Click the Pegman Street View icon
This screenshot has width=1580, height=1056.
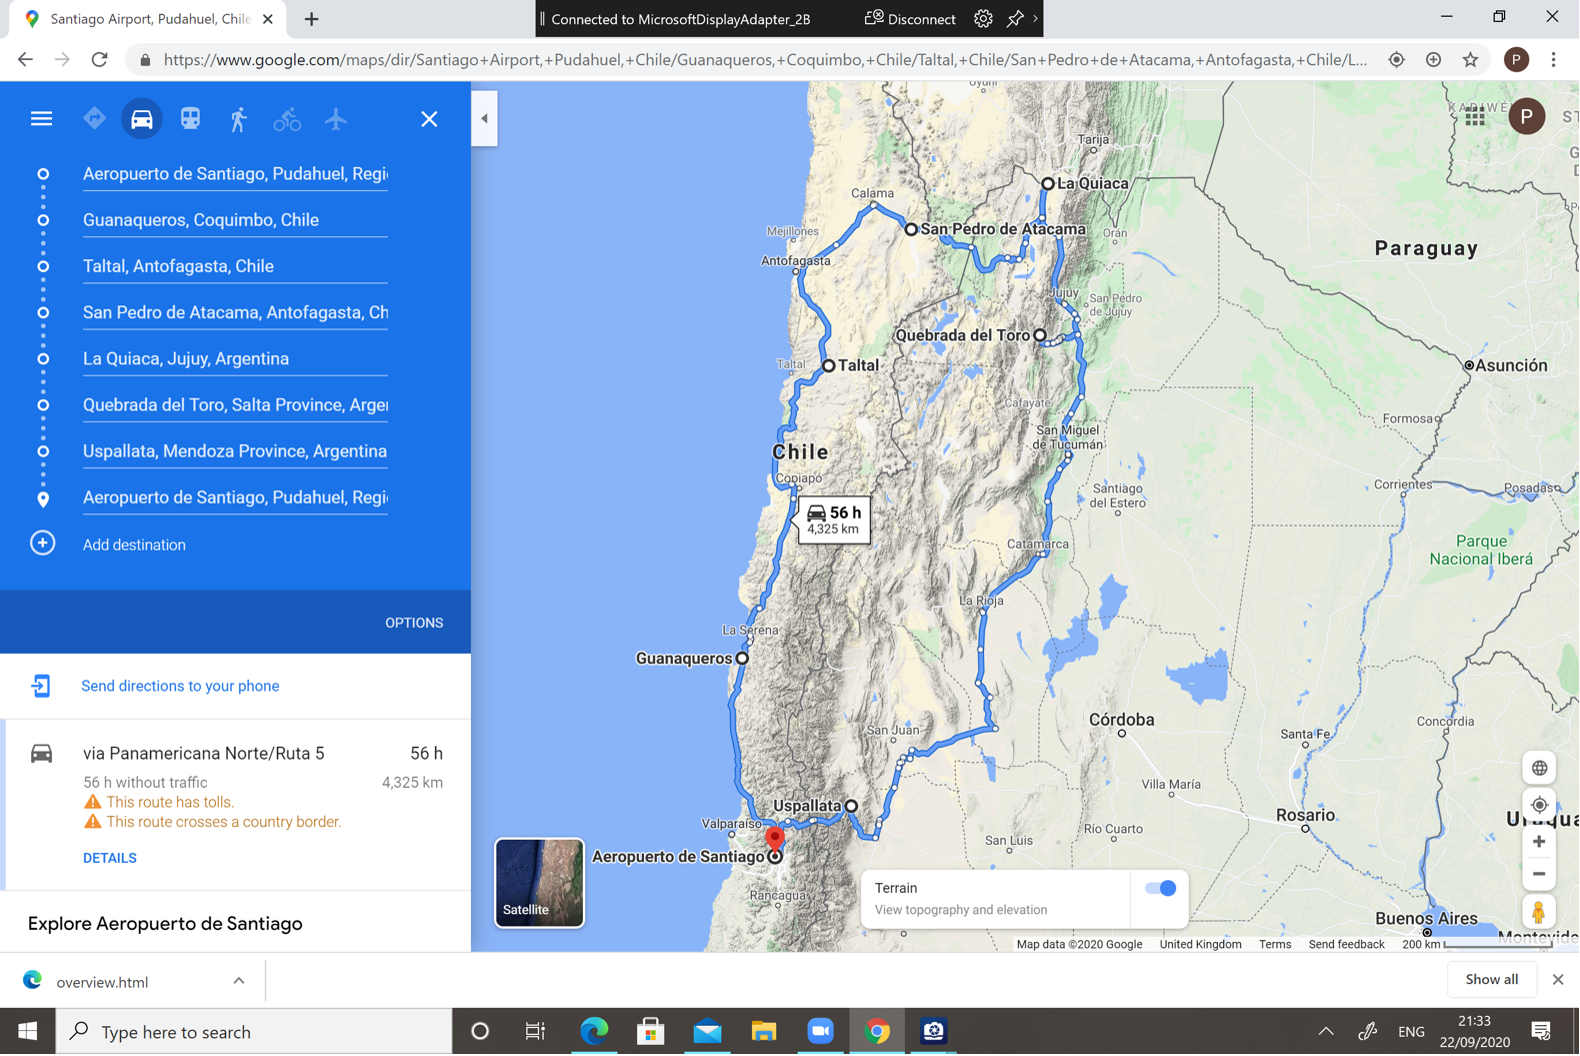[1538, 911]
